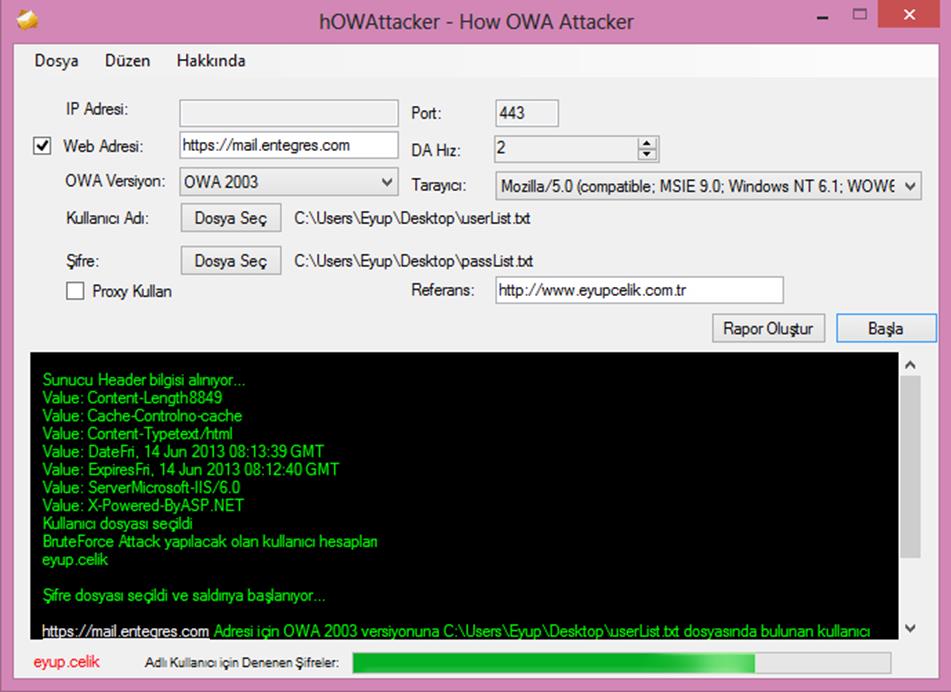Viewport: 951px width, 692px height.
Task: Click the 'Value: Content-Length8849' log line
Action: [132, 398]
